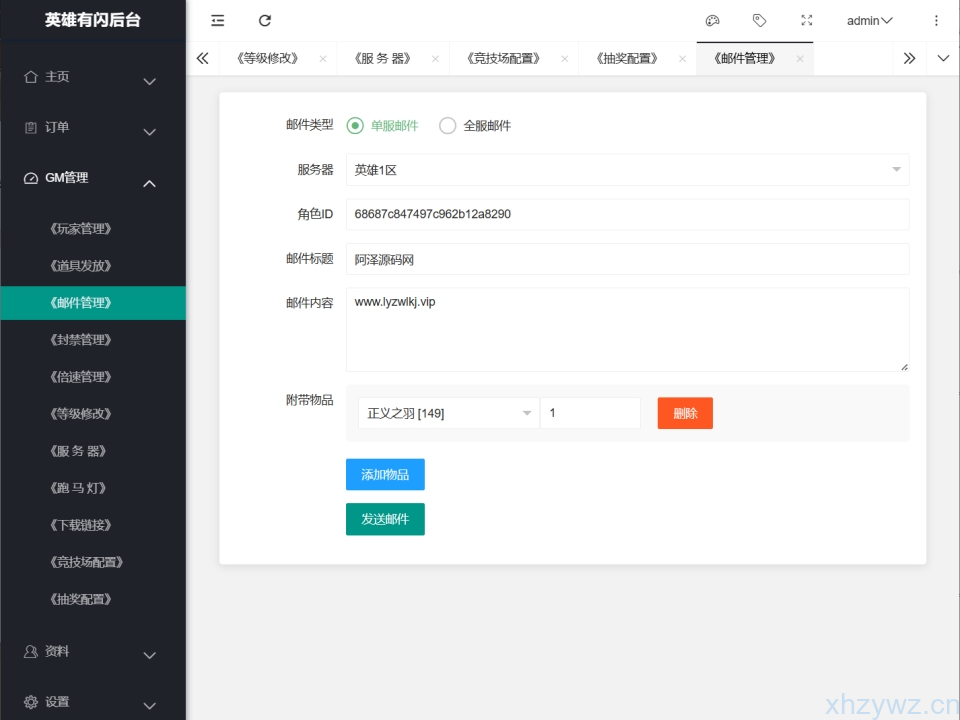The width and height of the screenshot is (960, 720).
Task: Click the sidebar collapse menu icon
Action: pyautogui.click(x=218, y=20)
